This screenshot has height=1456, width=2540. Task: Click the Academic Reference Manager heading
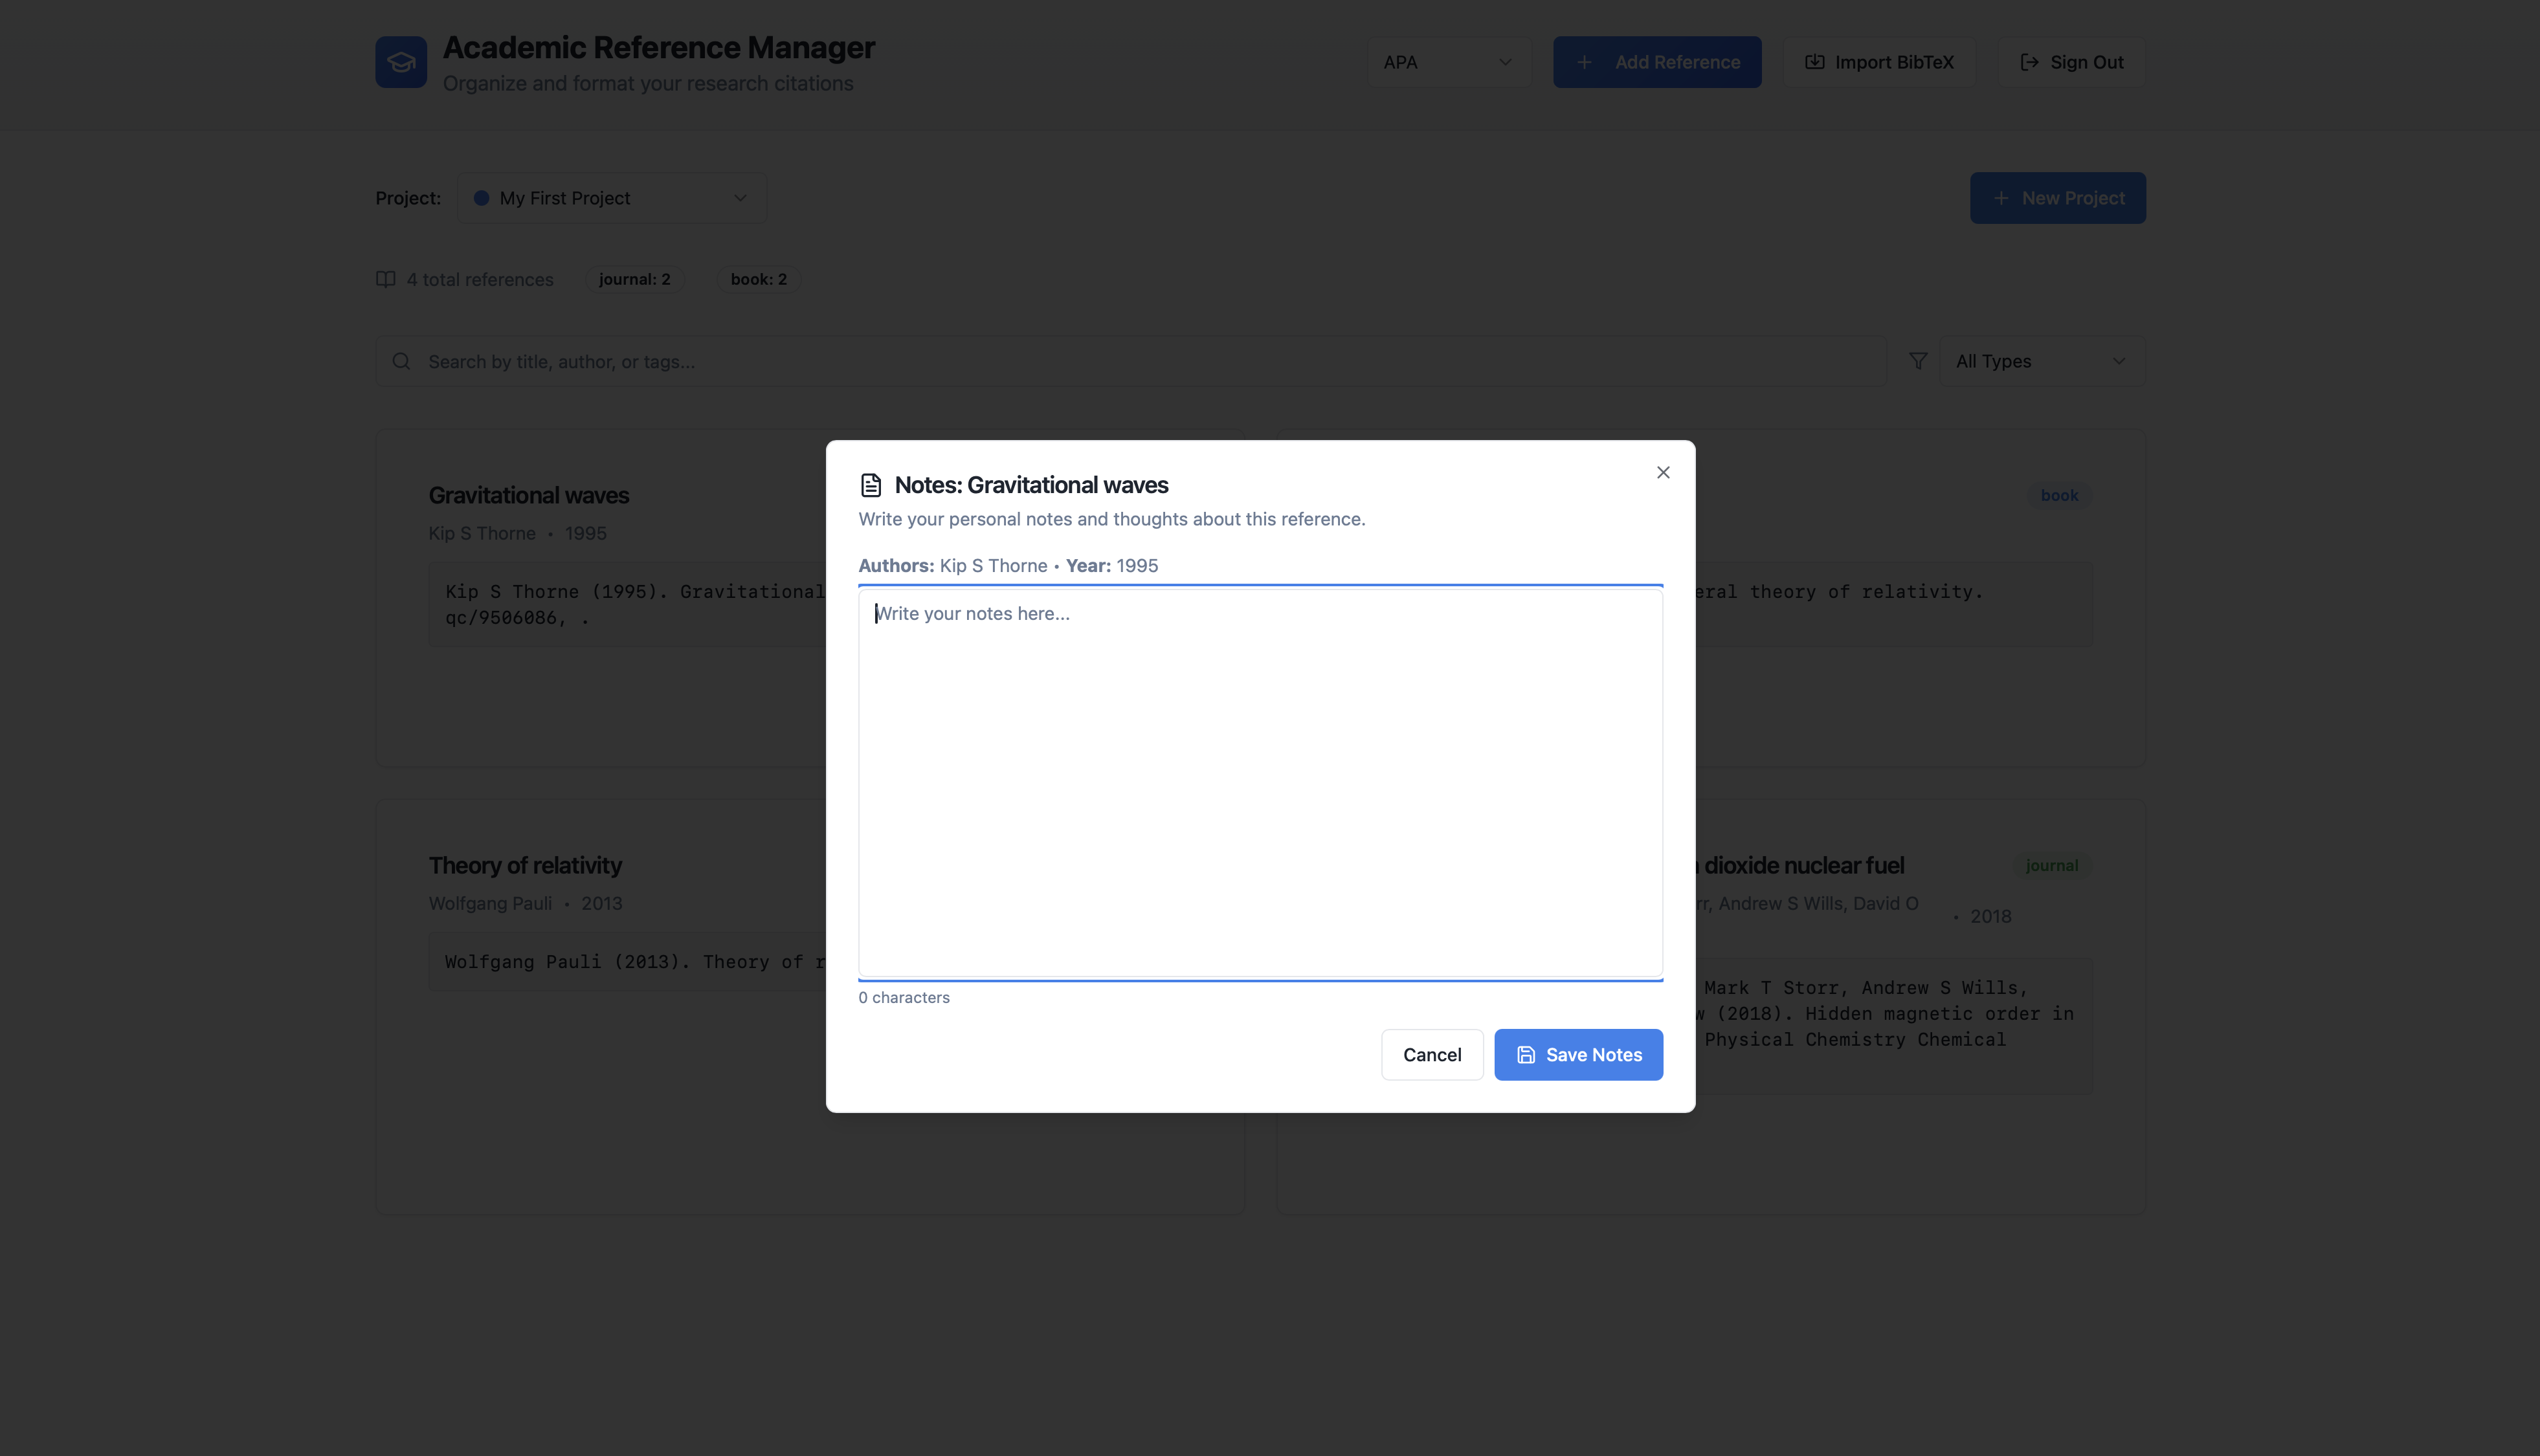tap(659, 47)
